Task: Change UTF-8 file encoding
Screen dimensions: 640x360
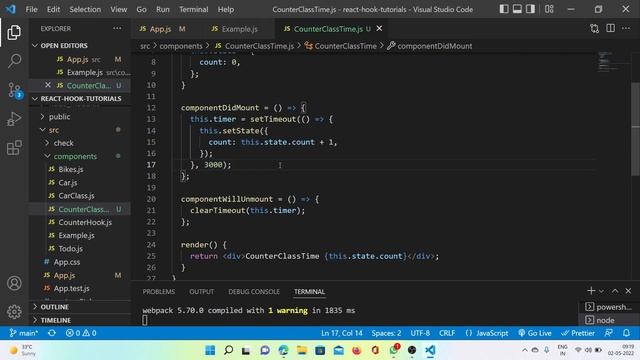Action: click(x=420, y=333)
